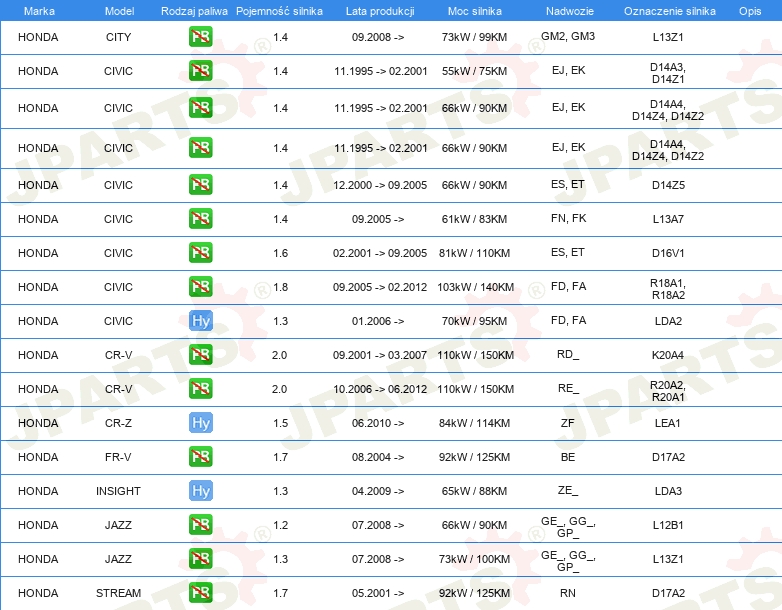This screenshot has width=782, height=610.
Task: Select body code ZE_
Action: [568, 490]
